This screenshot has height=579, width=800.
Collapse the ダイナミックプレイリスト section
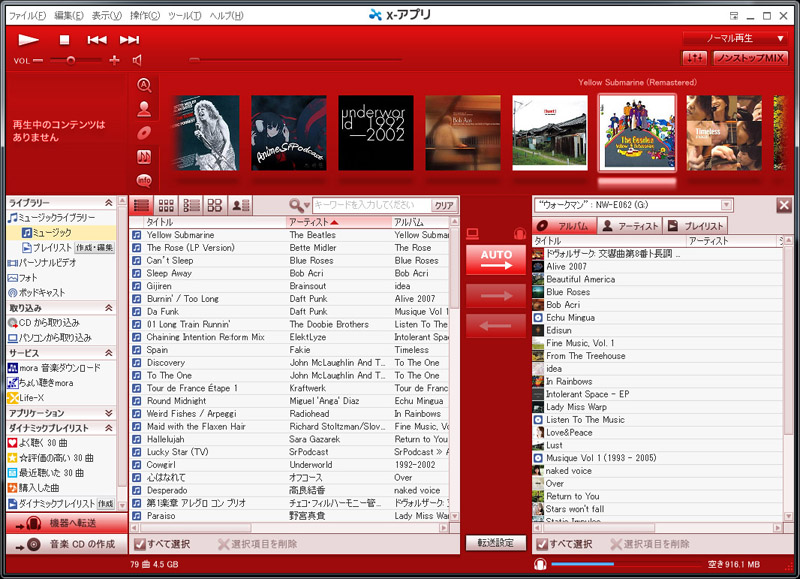[109, 428]
